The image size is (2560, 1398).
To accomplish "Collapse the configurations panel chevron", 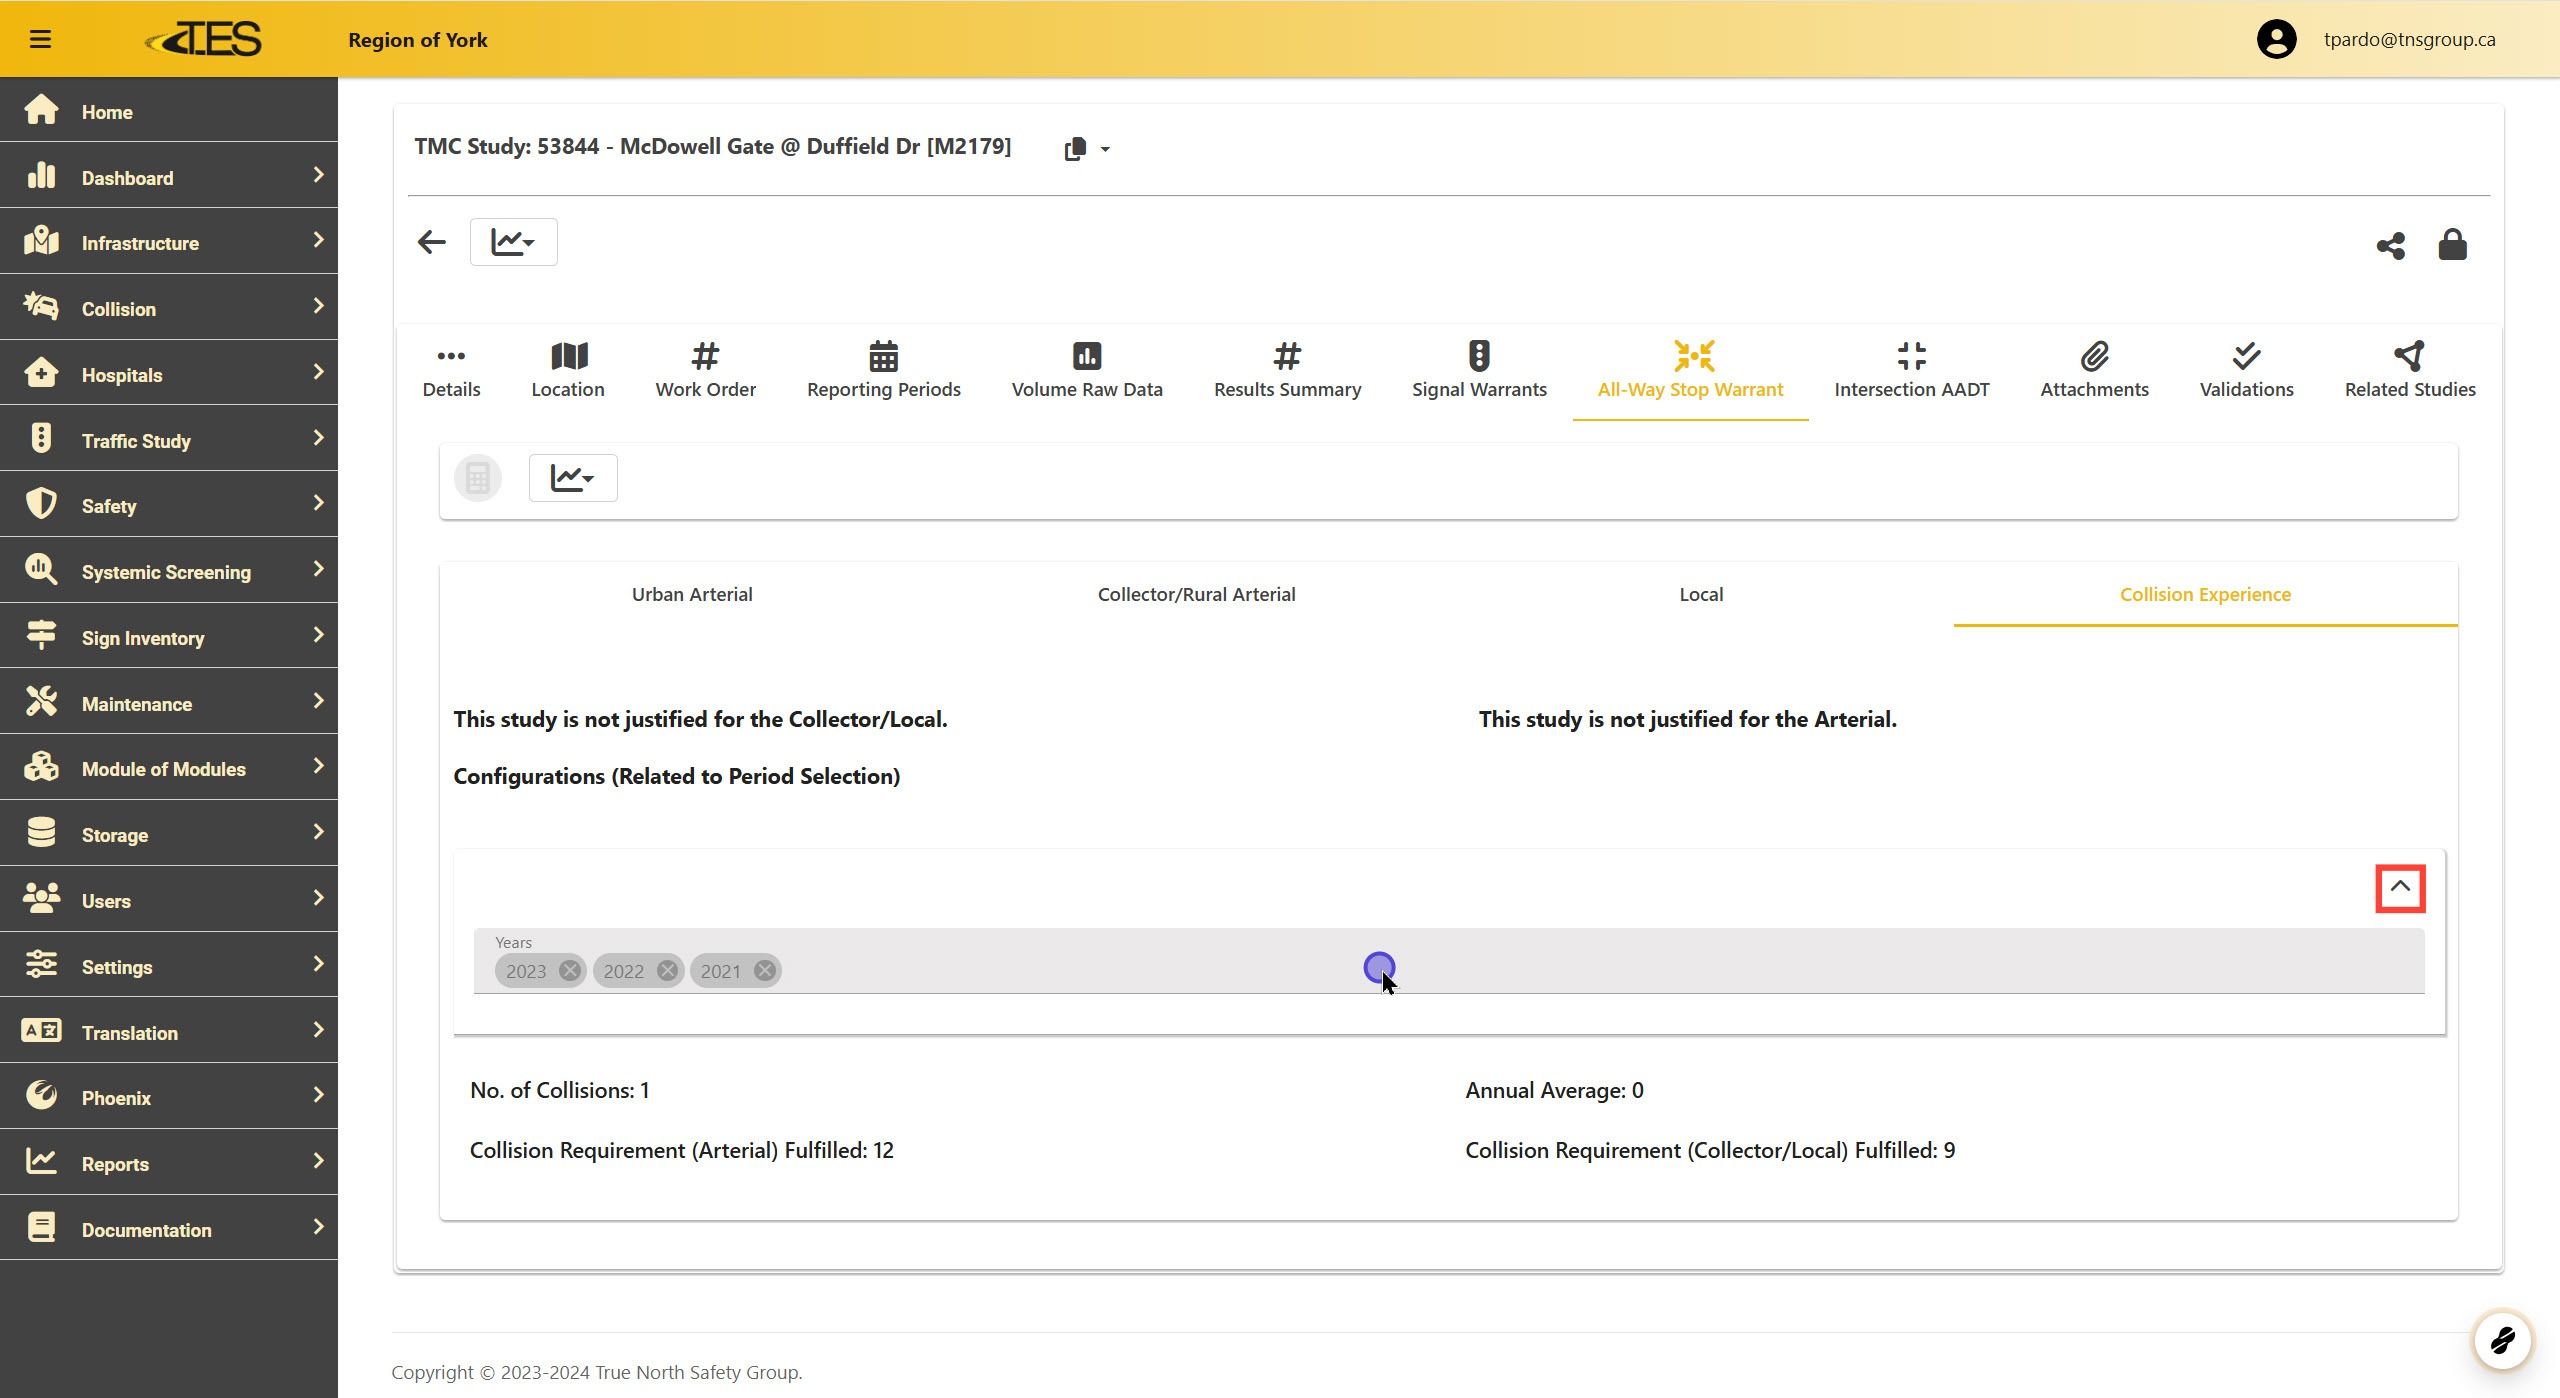I will [x=2400, y=888].
